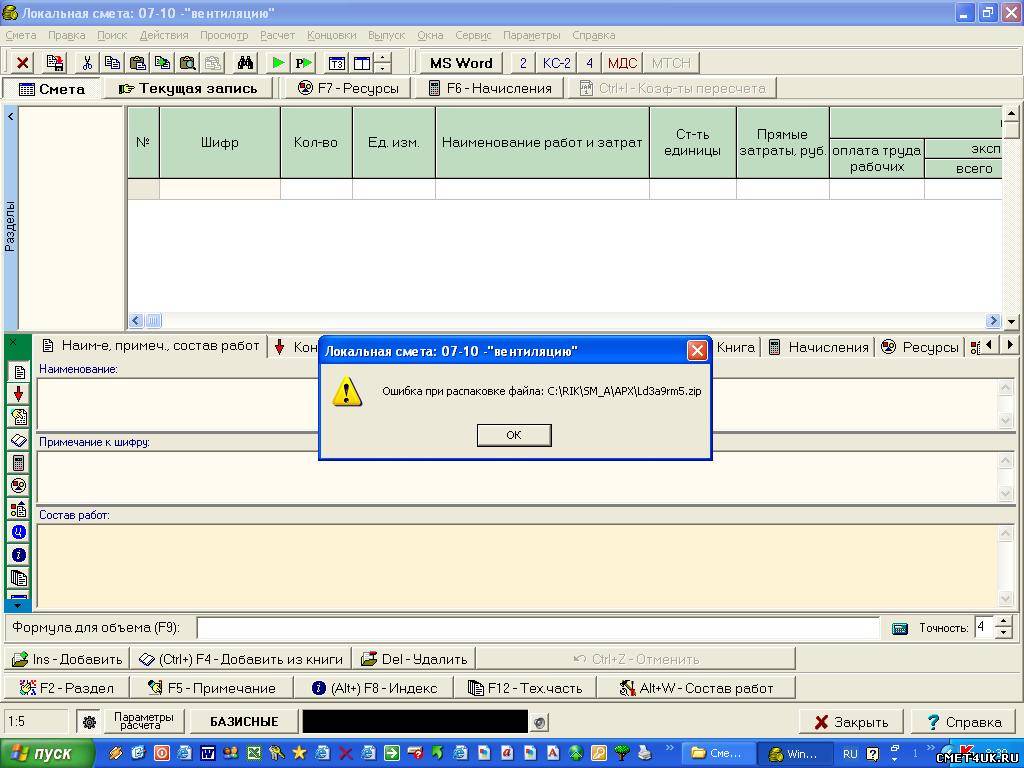Click F7 - Ресурсы button
The image size is (1024, 768).
(348, 88)
